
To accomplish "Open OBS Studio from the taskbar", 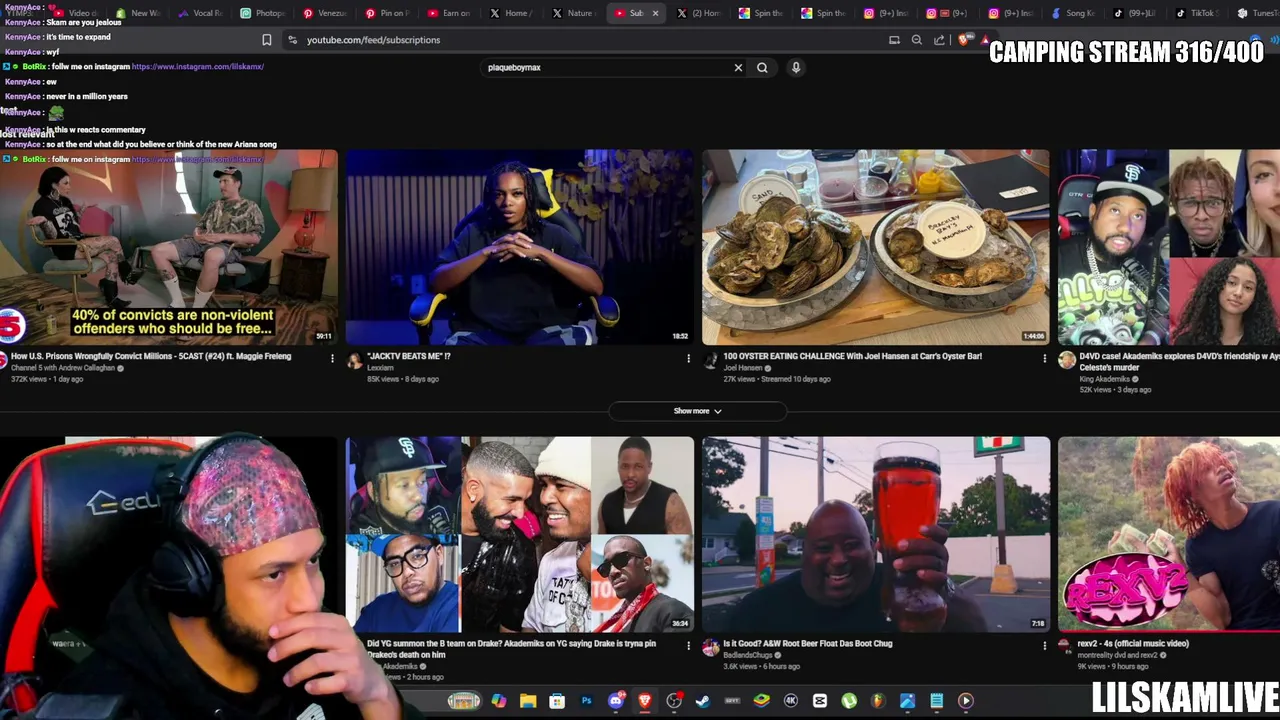I will [x=674, y=701].
